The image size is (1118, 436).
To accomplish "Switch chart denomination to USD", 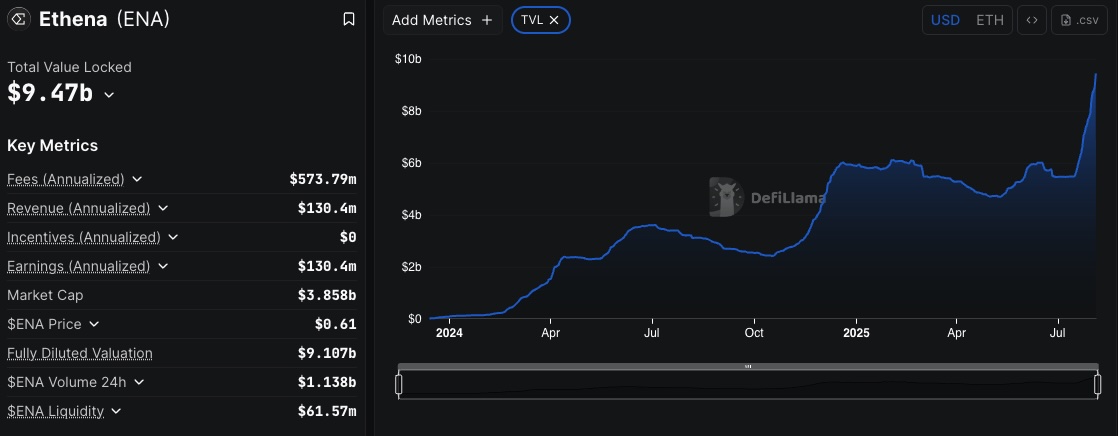I will click(945, 20).
